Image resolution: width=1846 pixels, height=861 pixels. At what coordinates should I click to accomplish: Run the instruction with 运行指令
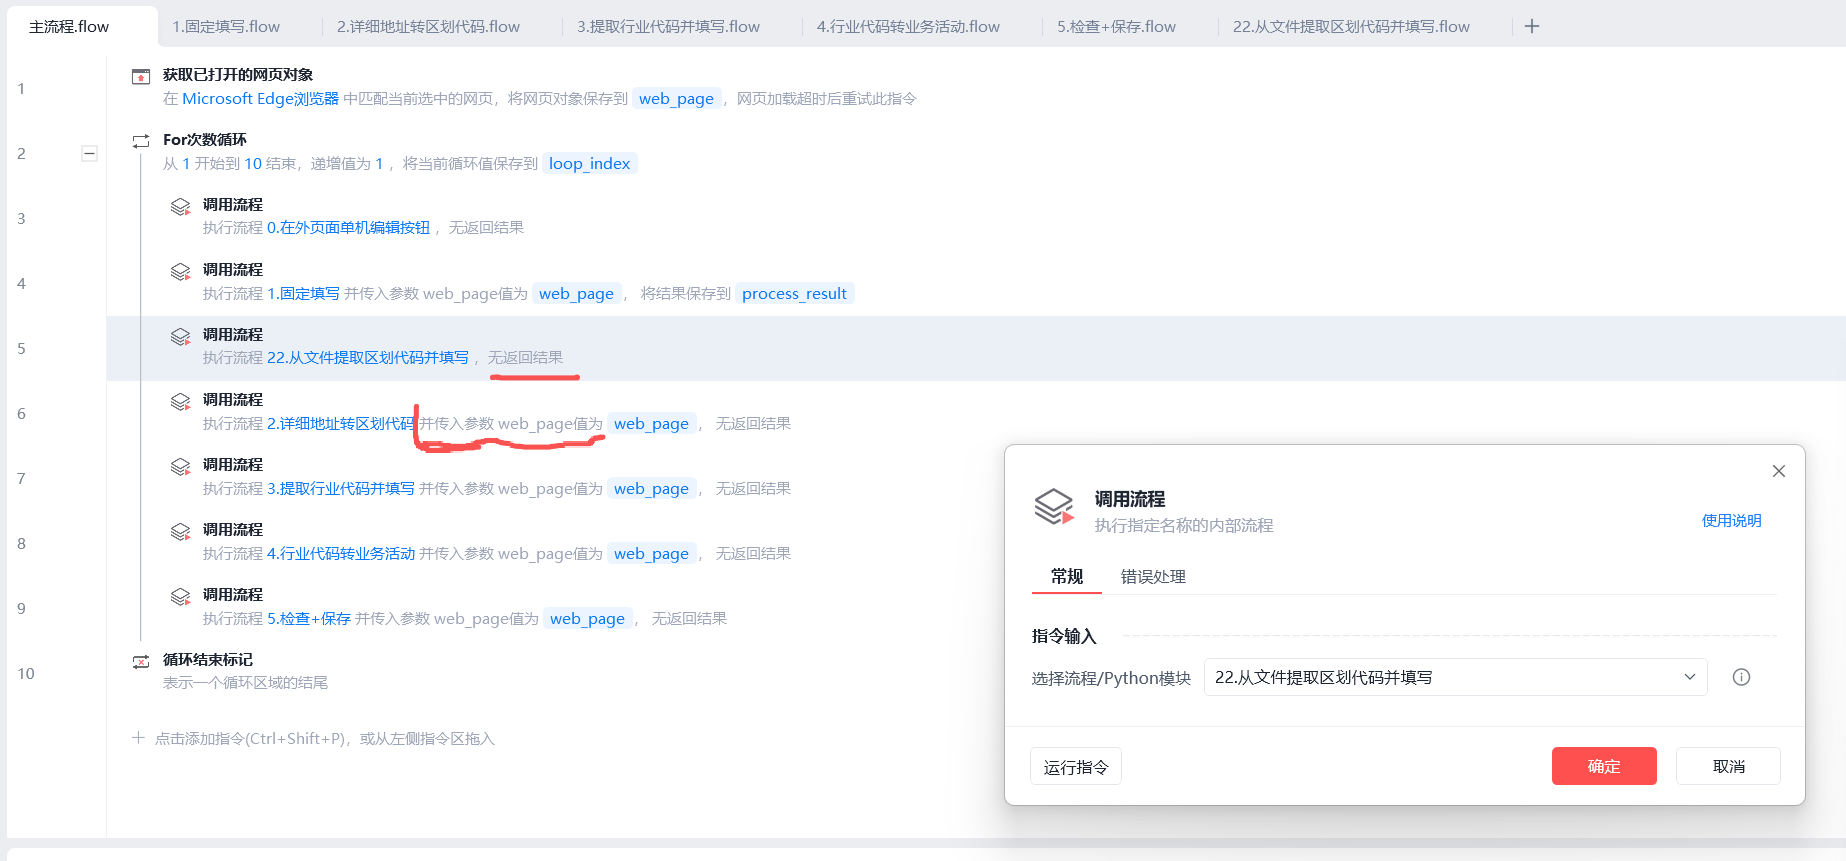click(1075, 767)
